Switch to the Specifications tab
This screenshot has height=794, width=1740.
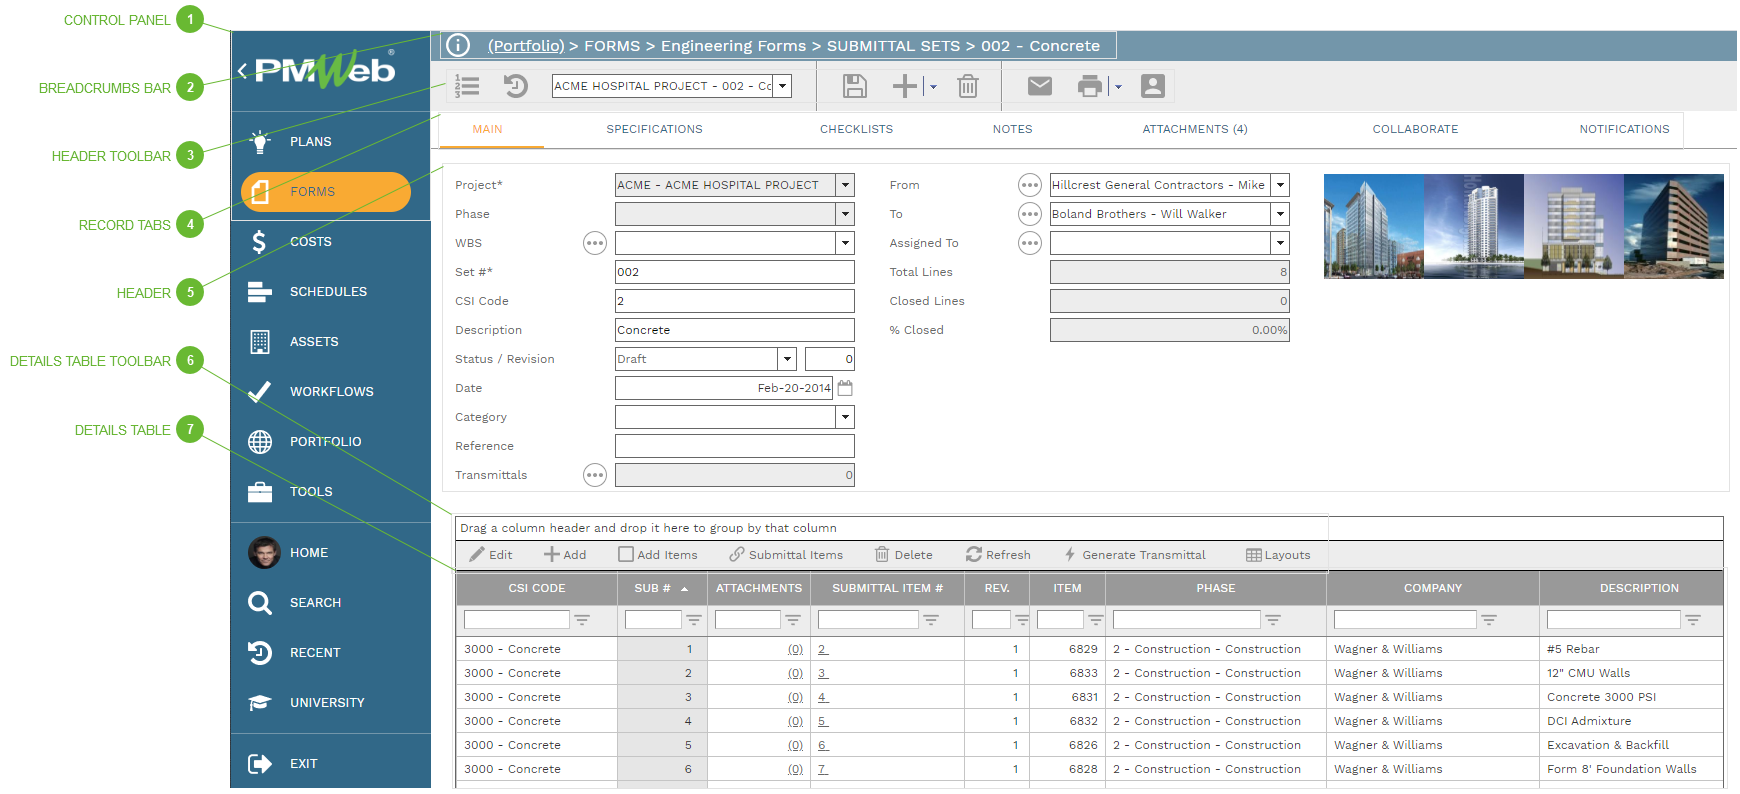(654, 129)
